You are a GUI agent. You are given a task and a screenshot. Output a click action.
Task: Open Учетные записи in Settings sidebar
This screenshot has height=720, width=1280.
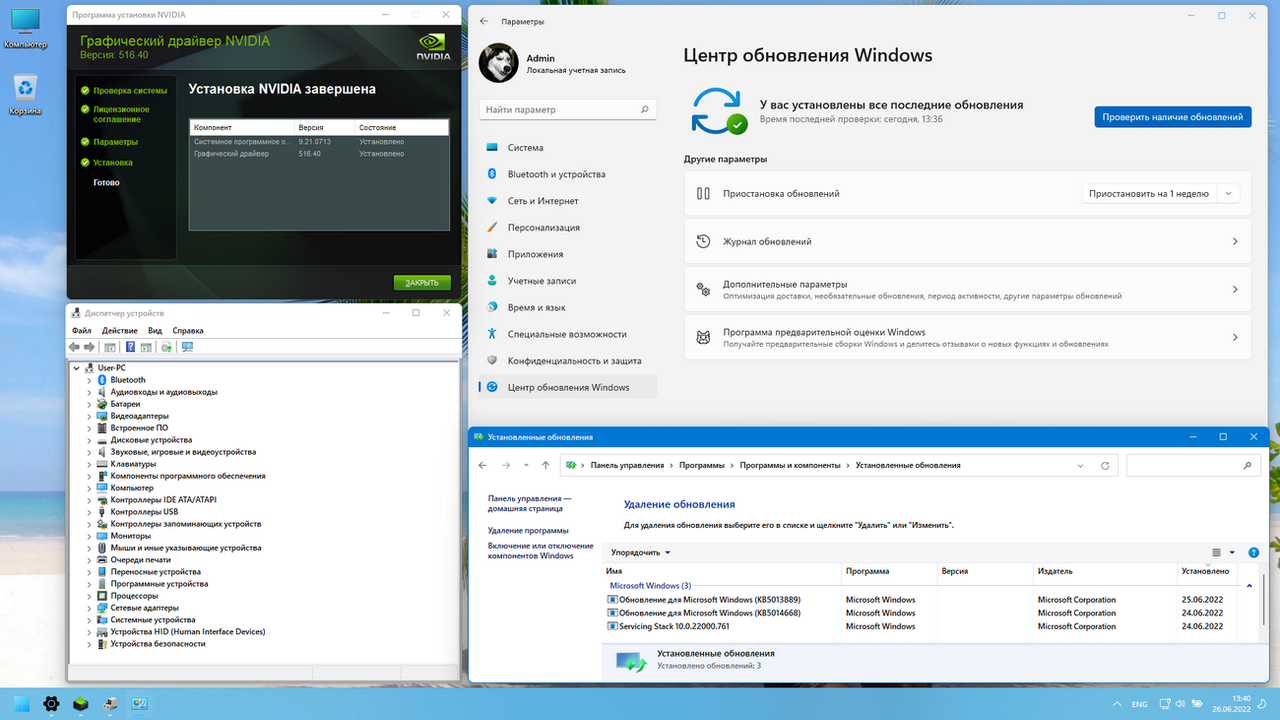coord(567,281)
